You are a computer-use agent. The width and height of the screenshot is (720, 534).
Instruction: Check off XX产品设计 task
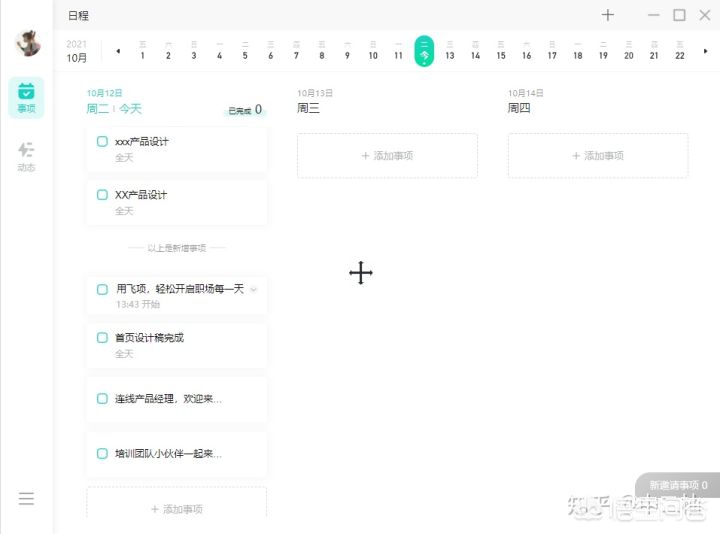tap(102, 195)
